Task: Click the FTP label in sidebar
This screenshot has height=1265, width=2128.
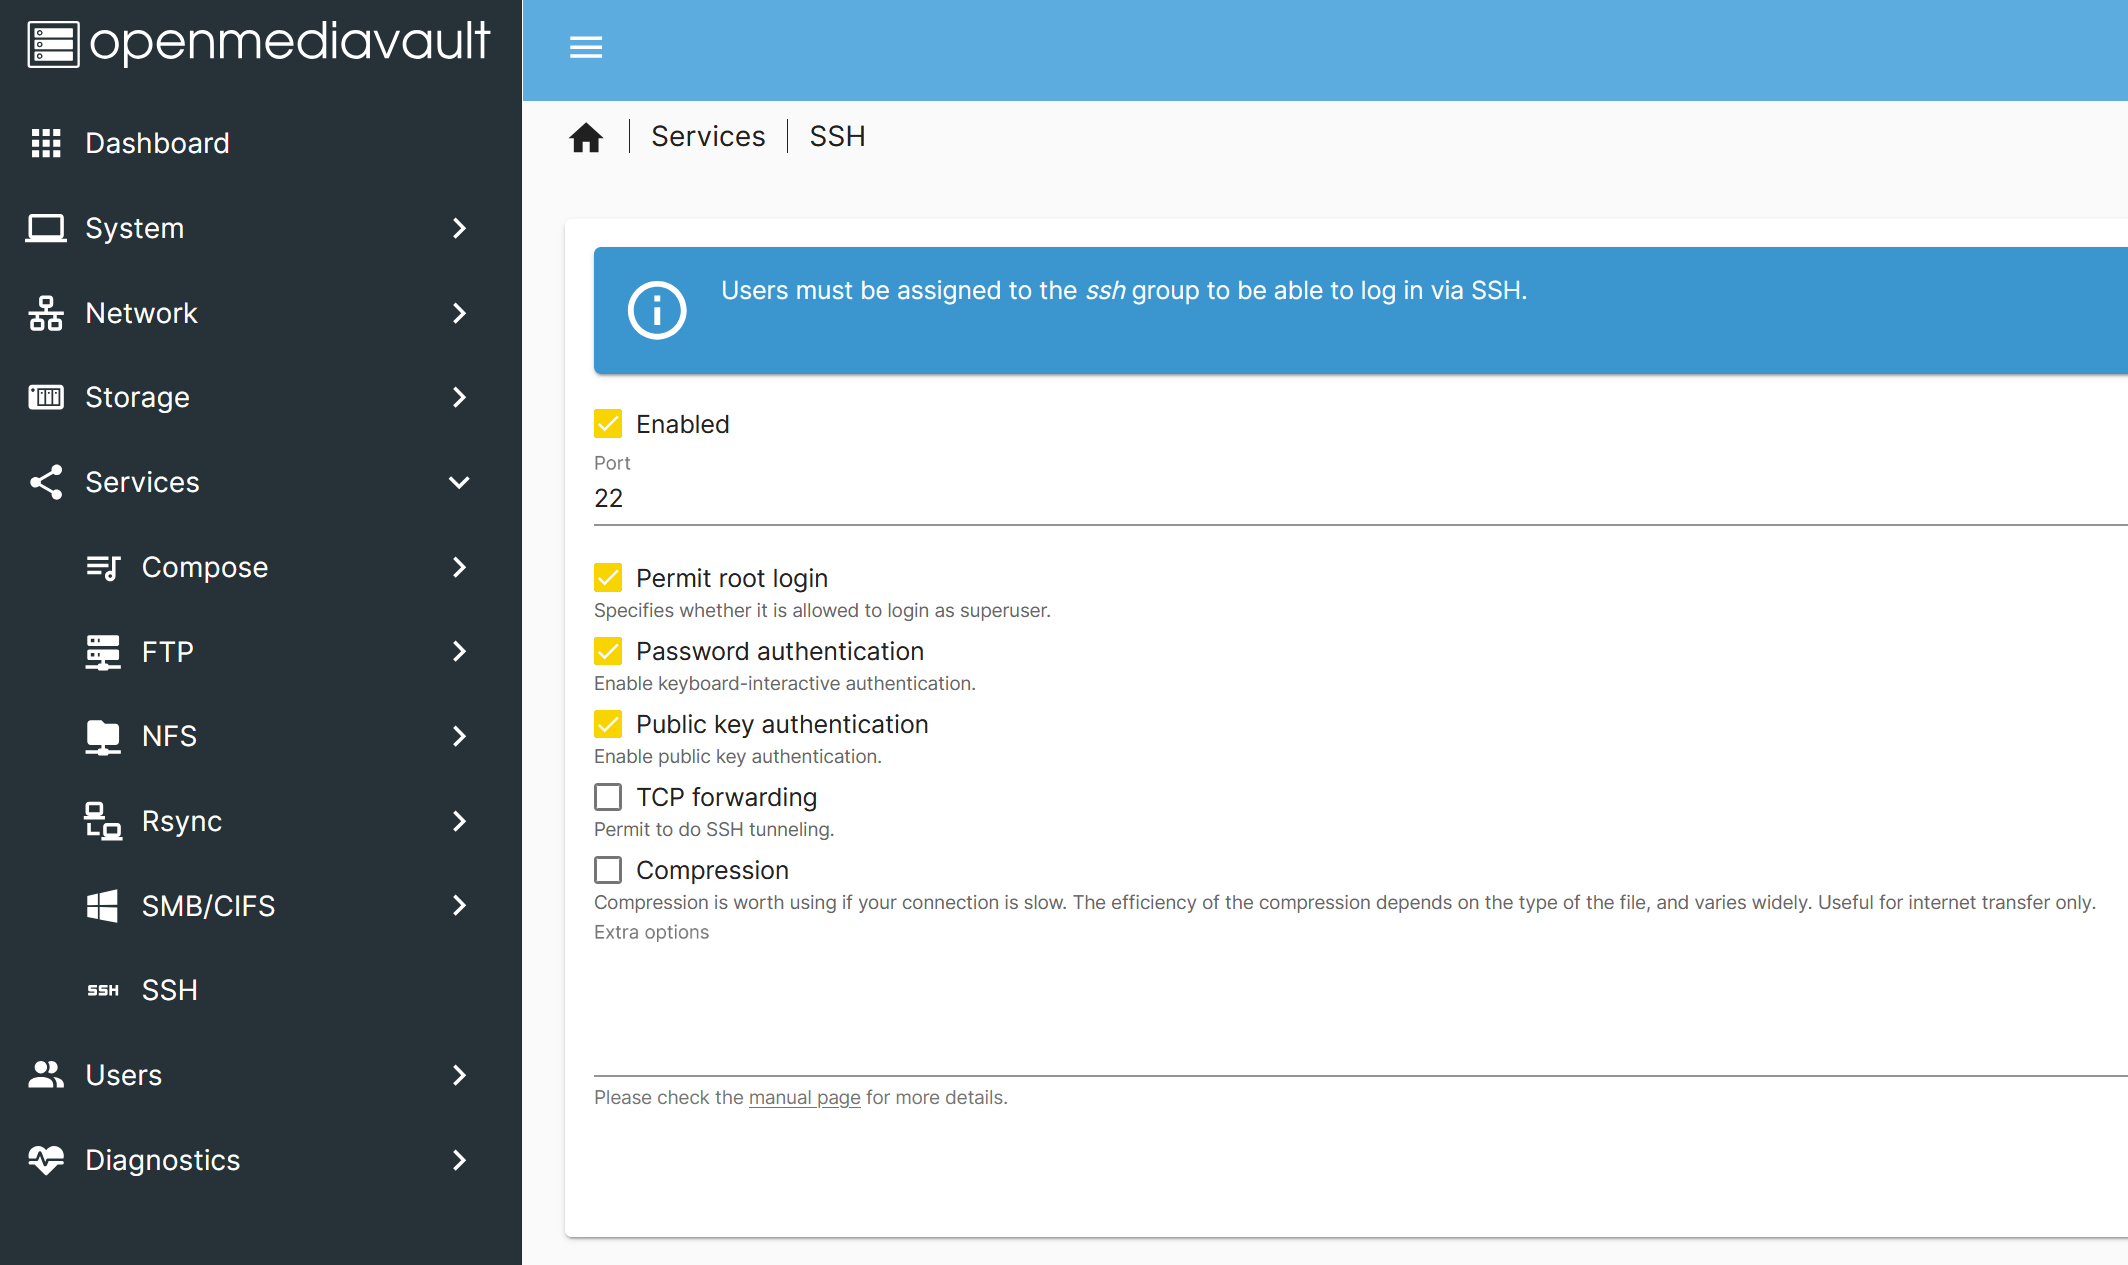Action: tap(168, 652)
